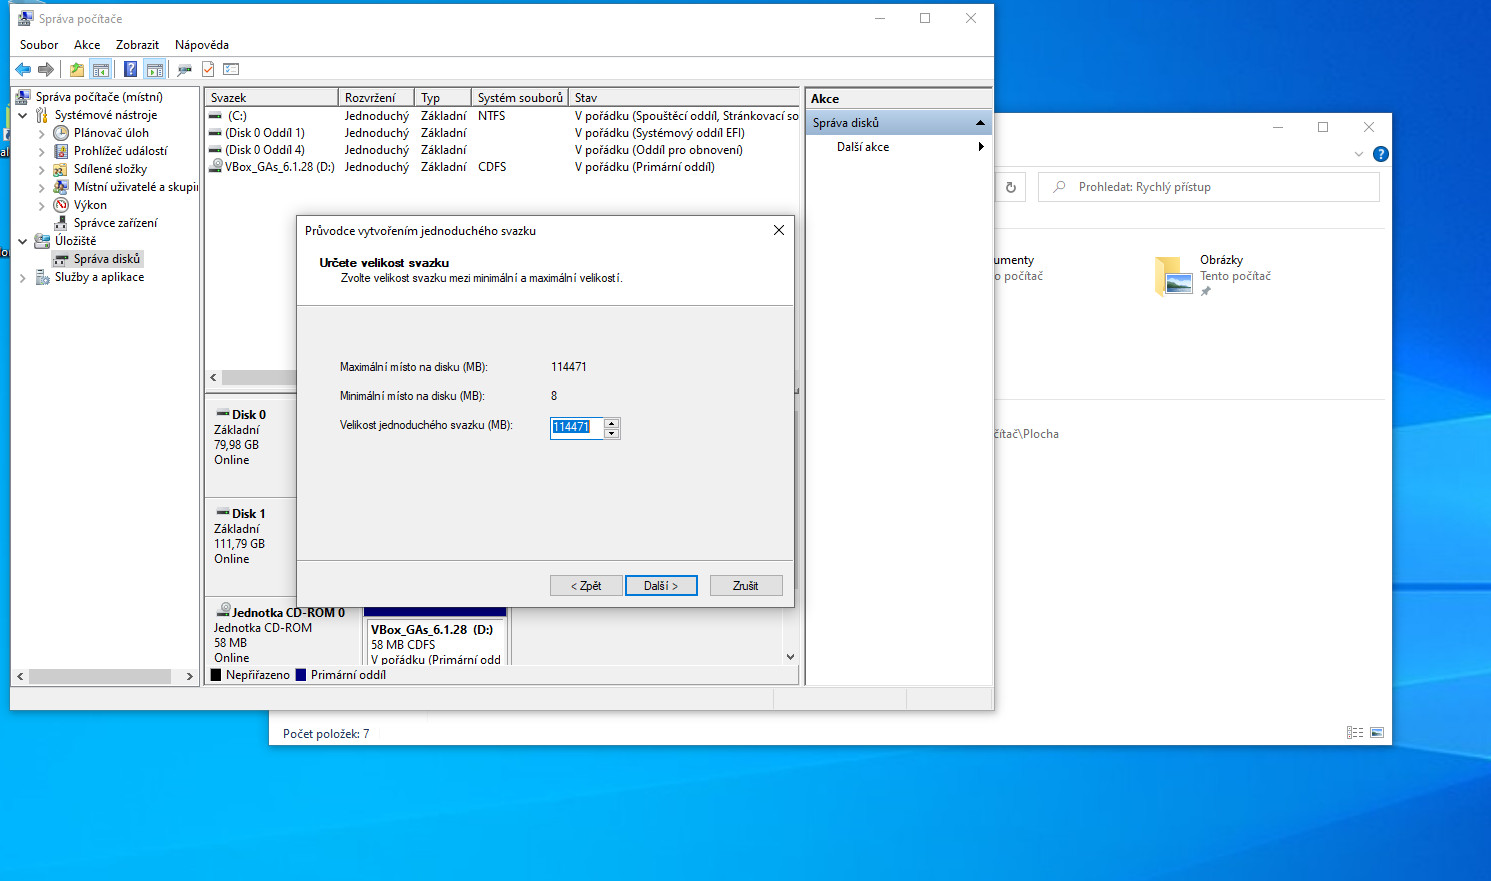Viewport: 1491px width, 881px height.
Task: Collapse the Správa disků section in the Akce pane
Action: pyautogui.click(x=980, y=123)
